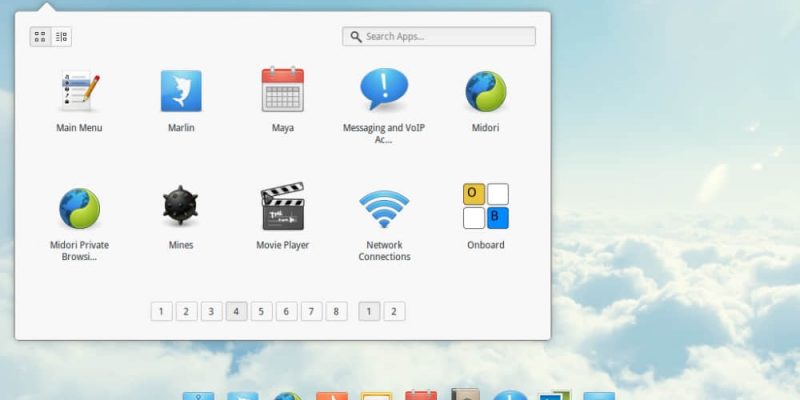The image size is (800, 400).
Task: Switch to category list view
Action: pyautogui.click(x=61, y=37)
